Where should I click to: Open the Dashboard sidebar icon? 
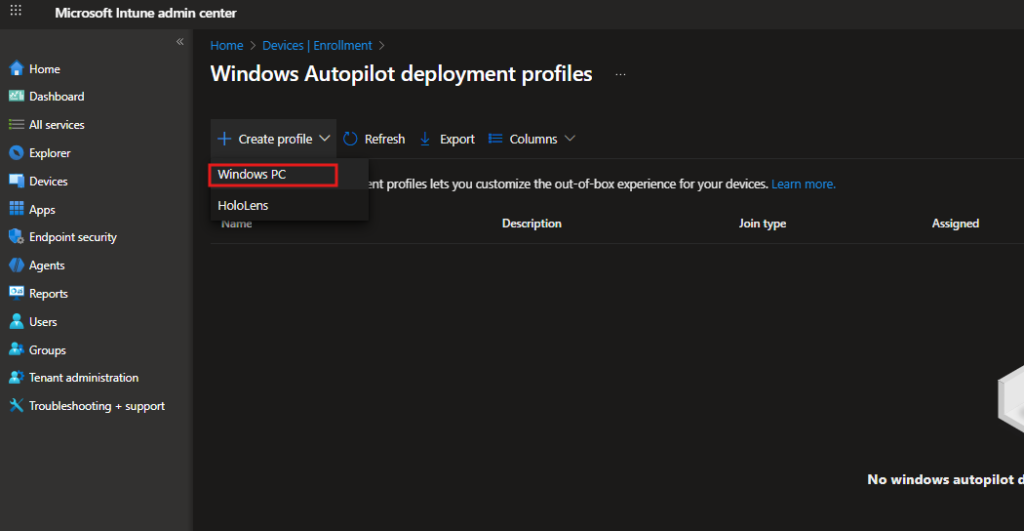[x=16, y=97]
